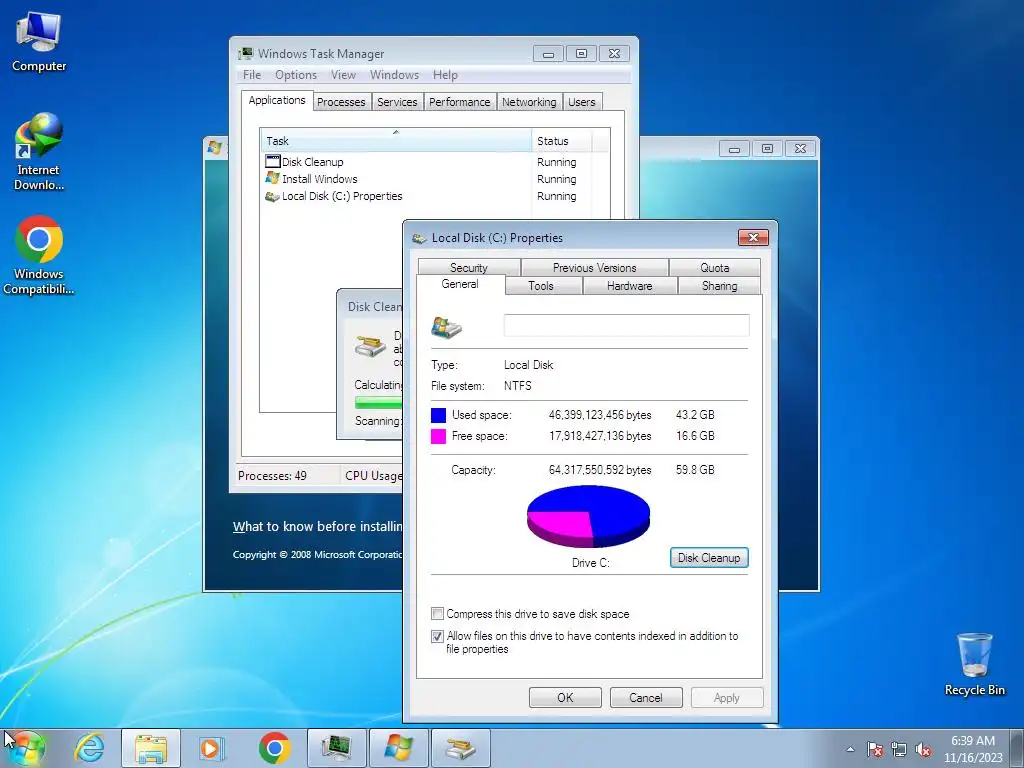
Task: Show hidden tray icons arrow
Action: coord(850,749)
